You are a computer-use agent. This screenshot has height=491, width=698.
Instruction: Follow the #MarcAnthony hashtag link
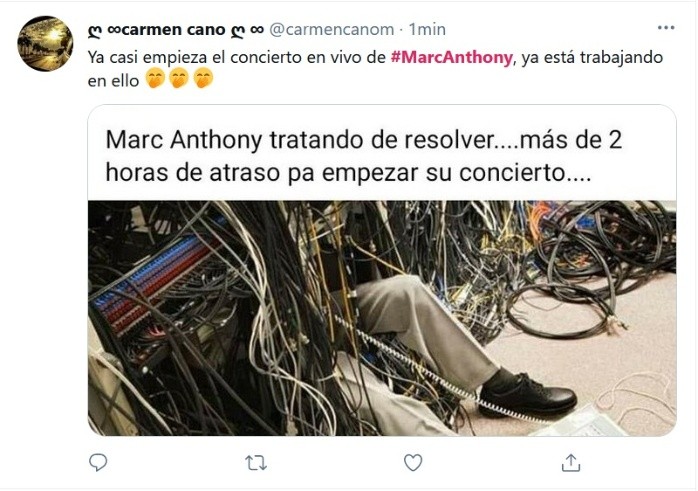point(452,57)
